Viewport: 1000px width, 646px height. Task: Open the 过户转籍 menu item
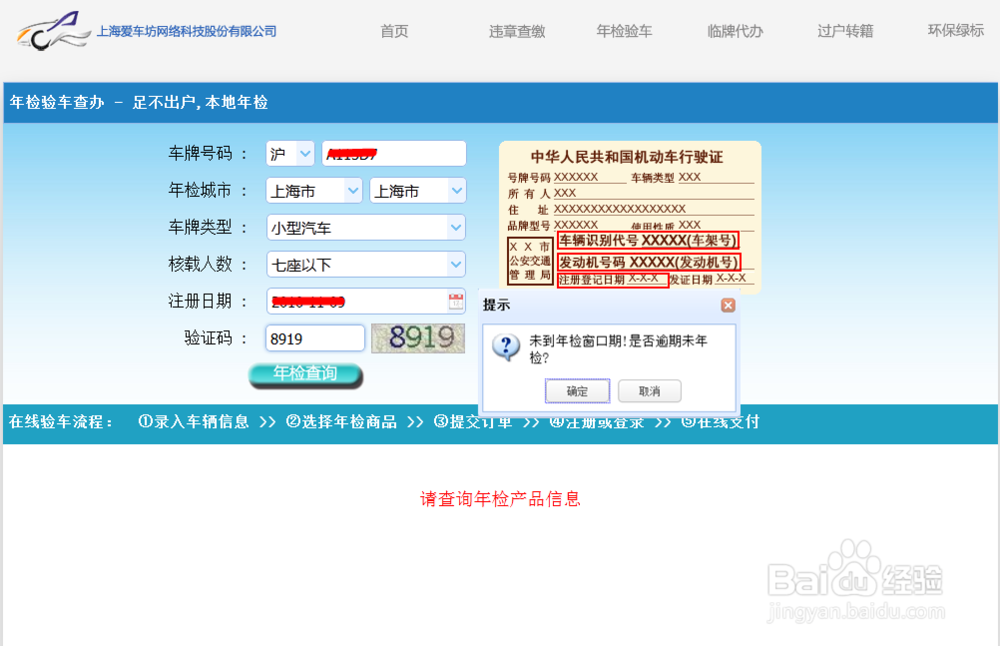pyautogui.click(x=845, y=31)
